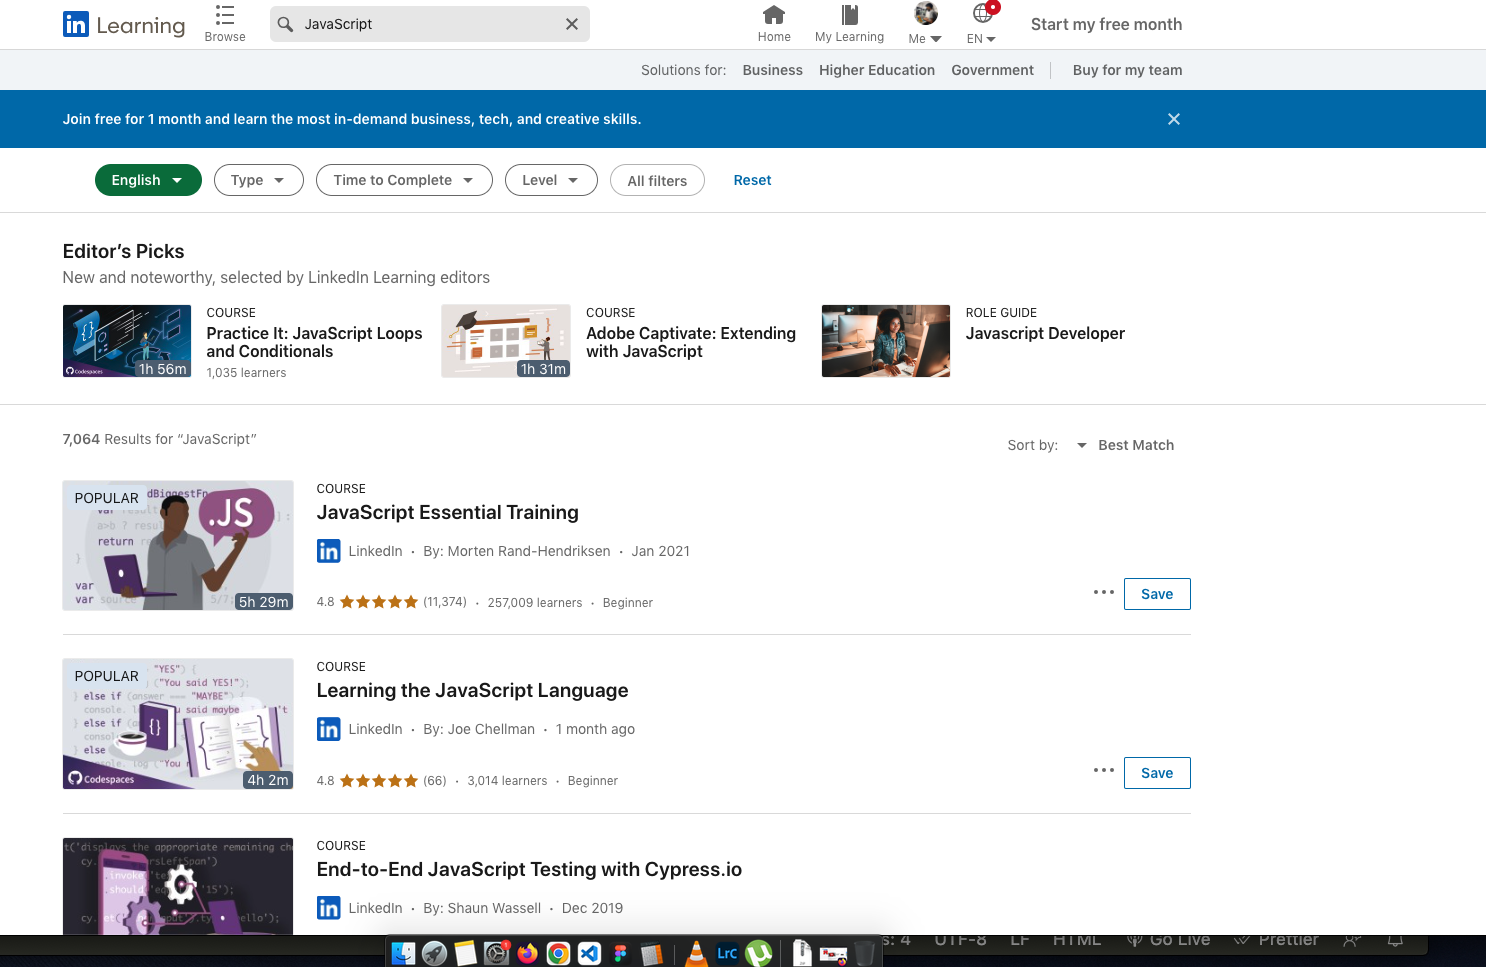Open Visual Studio Code from the Dock

[x=589, y=953]
